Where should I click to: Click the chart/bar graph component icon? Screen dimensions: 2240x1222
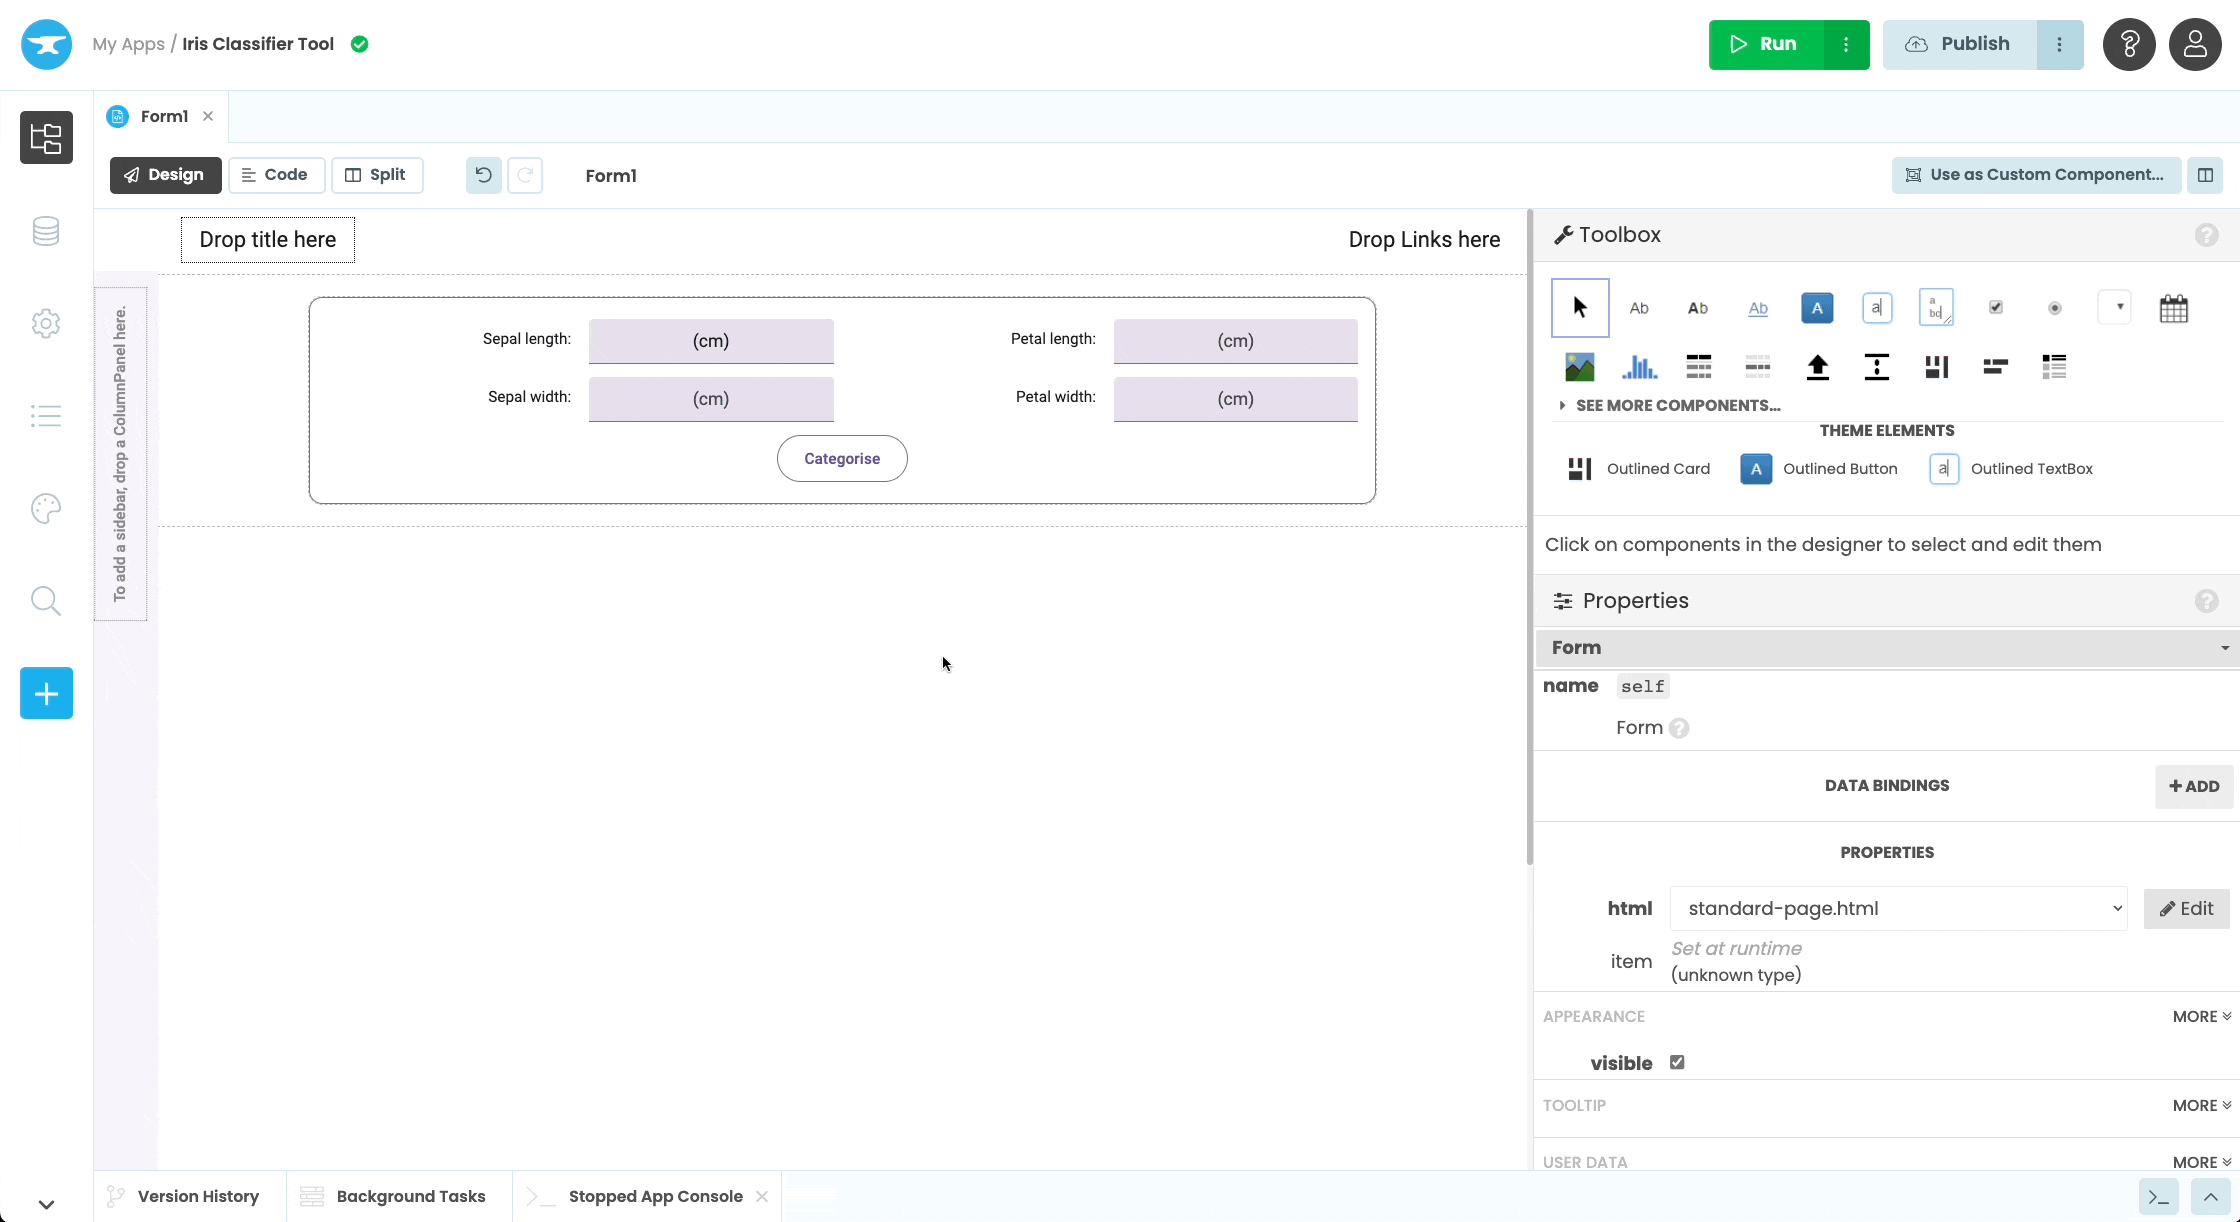[x=1638, y=366]
